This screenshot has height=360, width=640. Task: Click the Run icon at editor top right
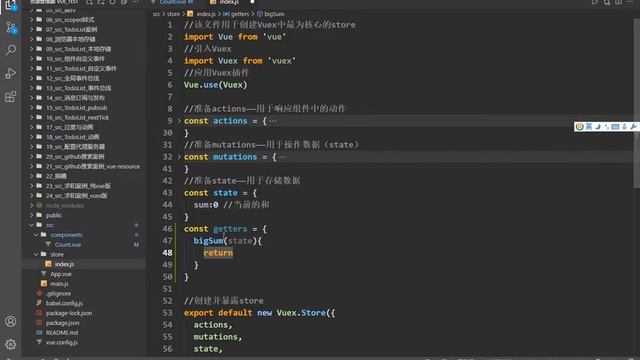click(595, 2)
